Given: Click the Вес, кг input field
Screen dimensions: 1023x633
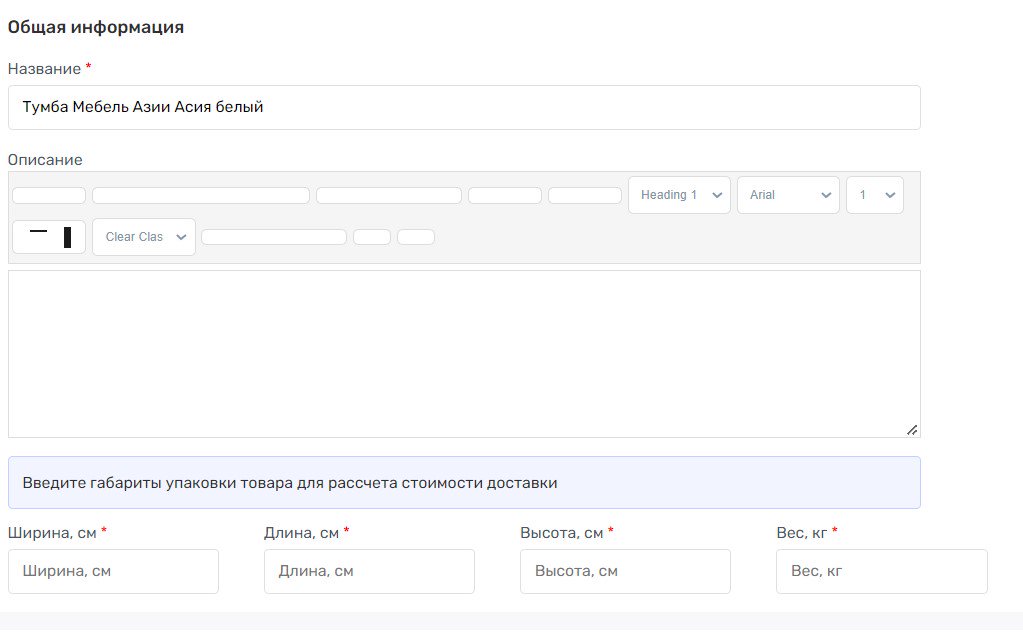Looking at the screenshot, I should tap(881, 572).
